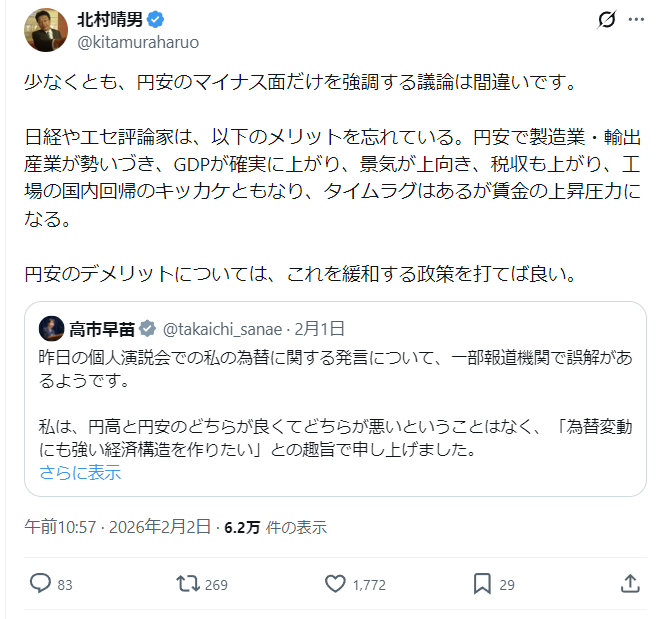Viewport: 662px width, 619px height.
Task: Click verified badge next to 高市早苗
Action: click(147, 328)
